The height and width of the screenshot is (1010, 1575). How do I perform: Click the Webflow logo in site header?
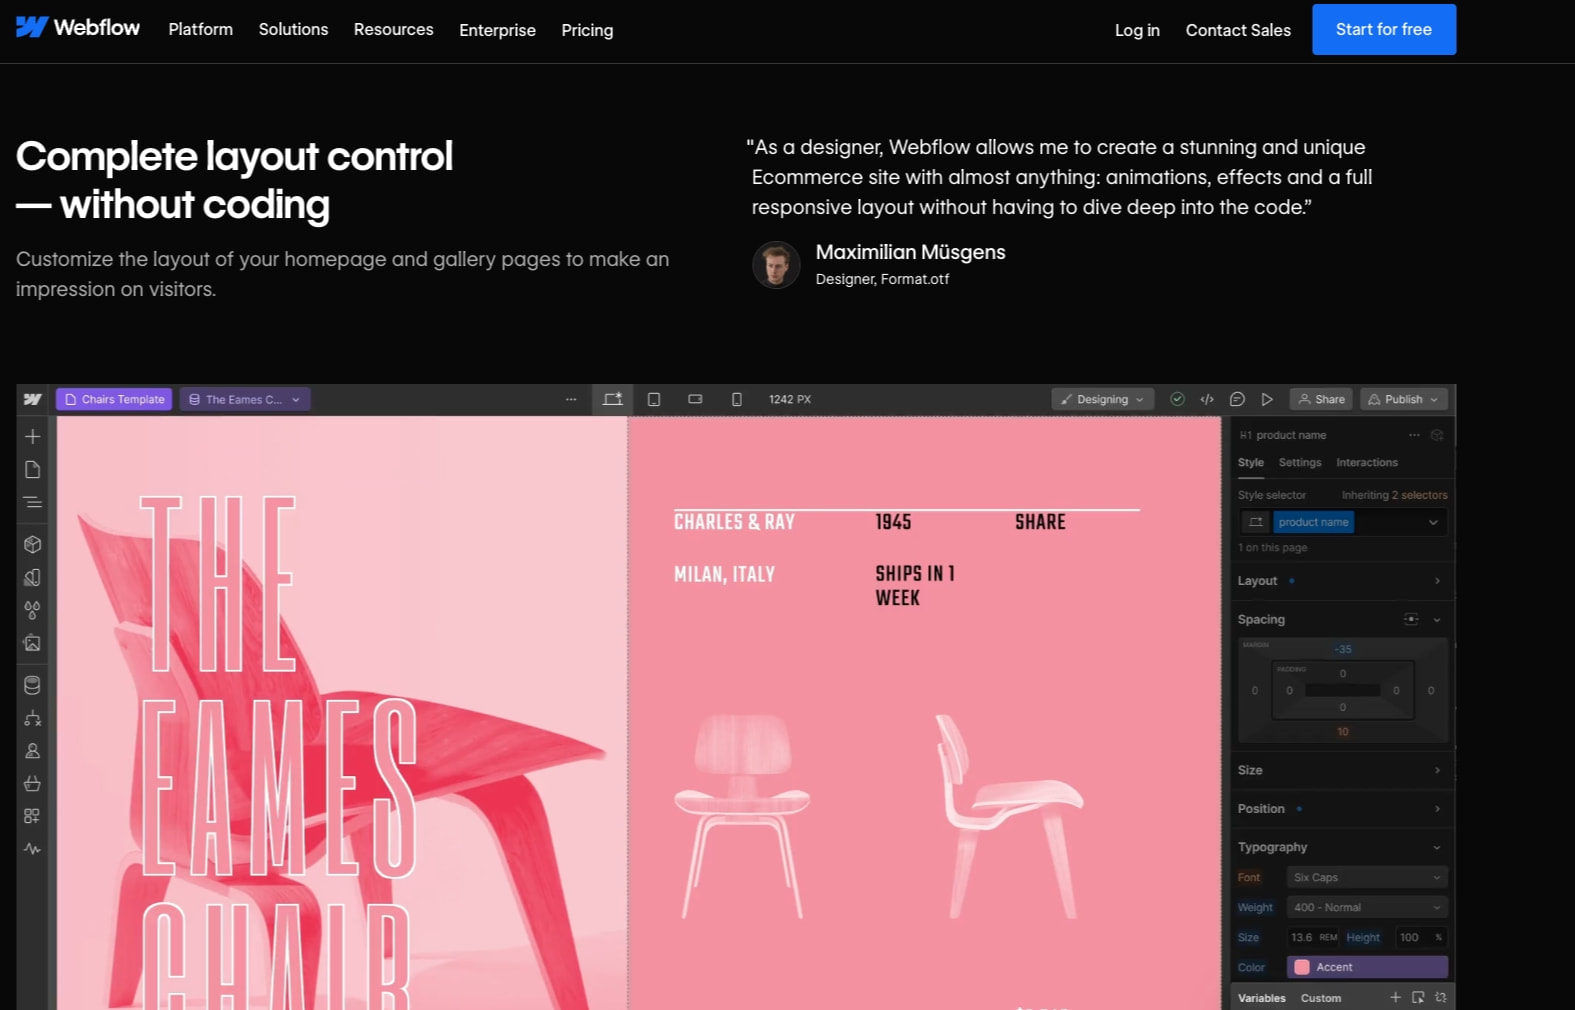click(78, 28)
